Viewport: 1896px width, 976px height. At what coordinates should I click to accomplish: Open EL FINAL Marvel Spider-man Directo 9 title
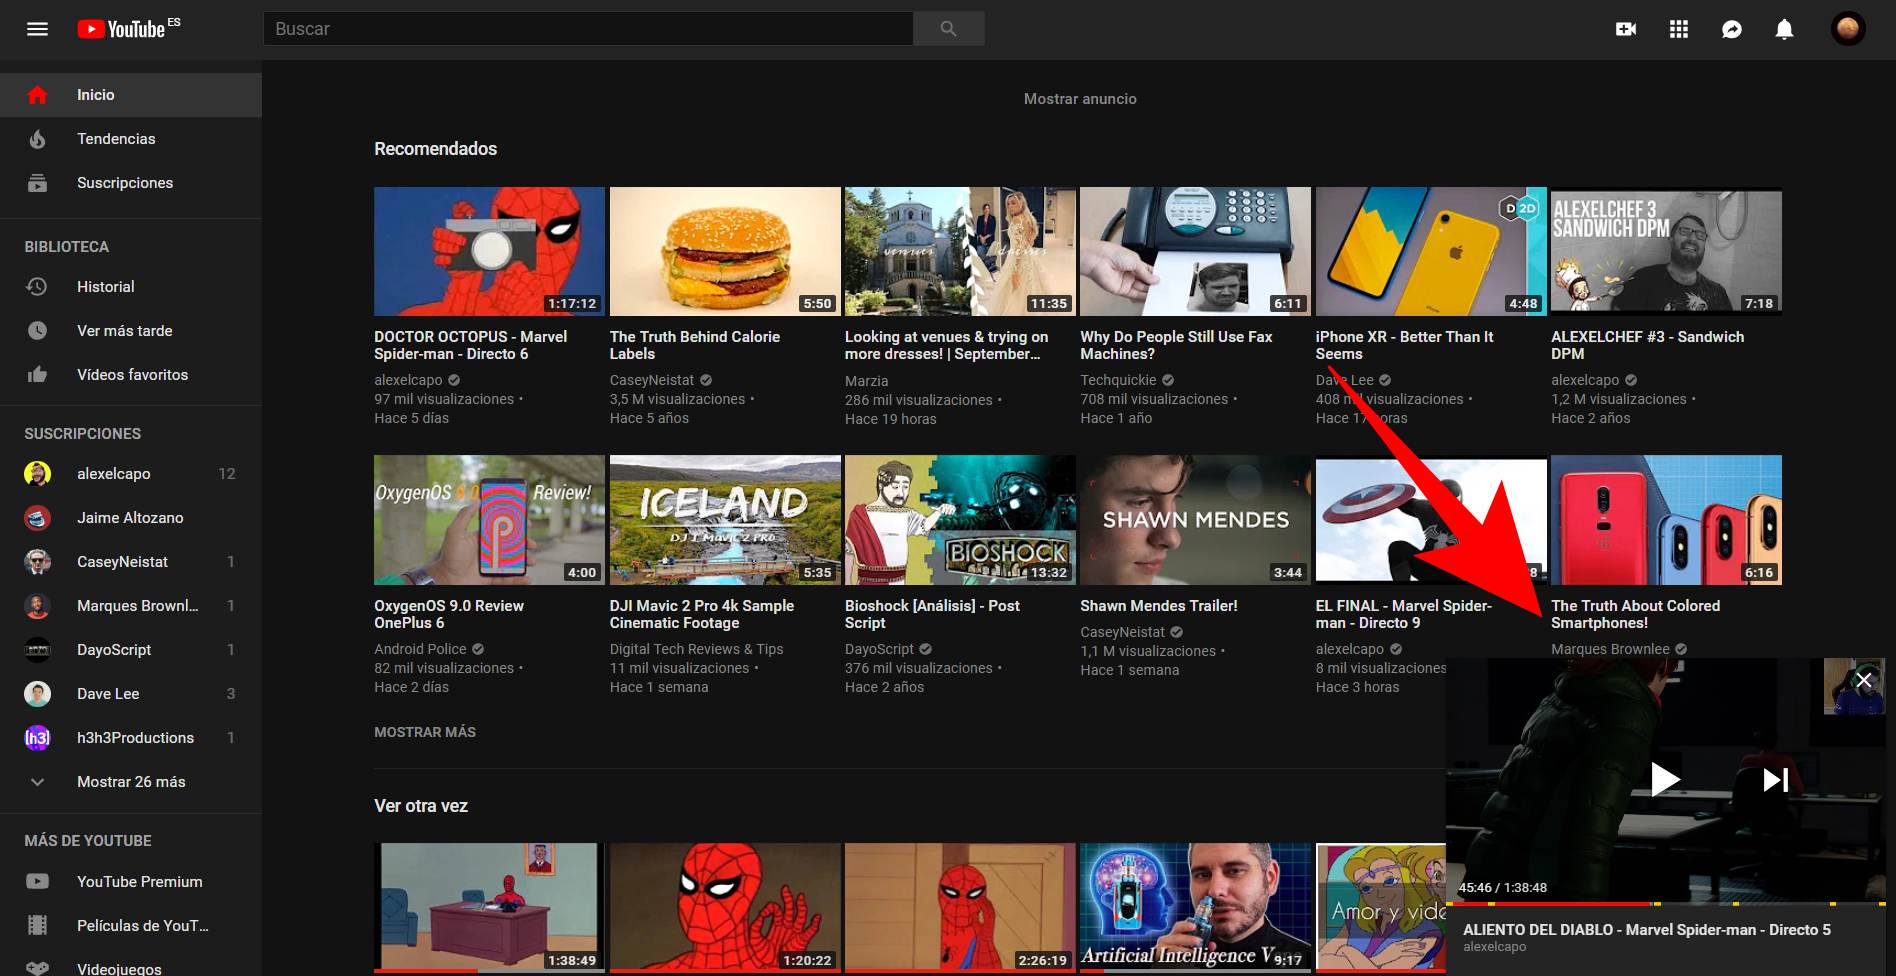click(1404, 614)
